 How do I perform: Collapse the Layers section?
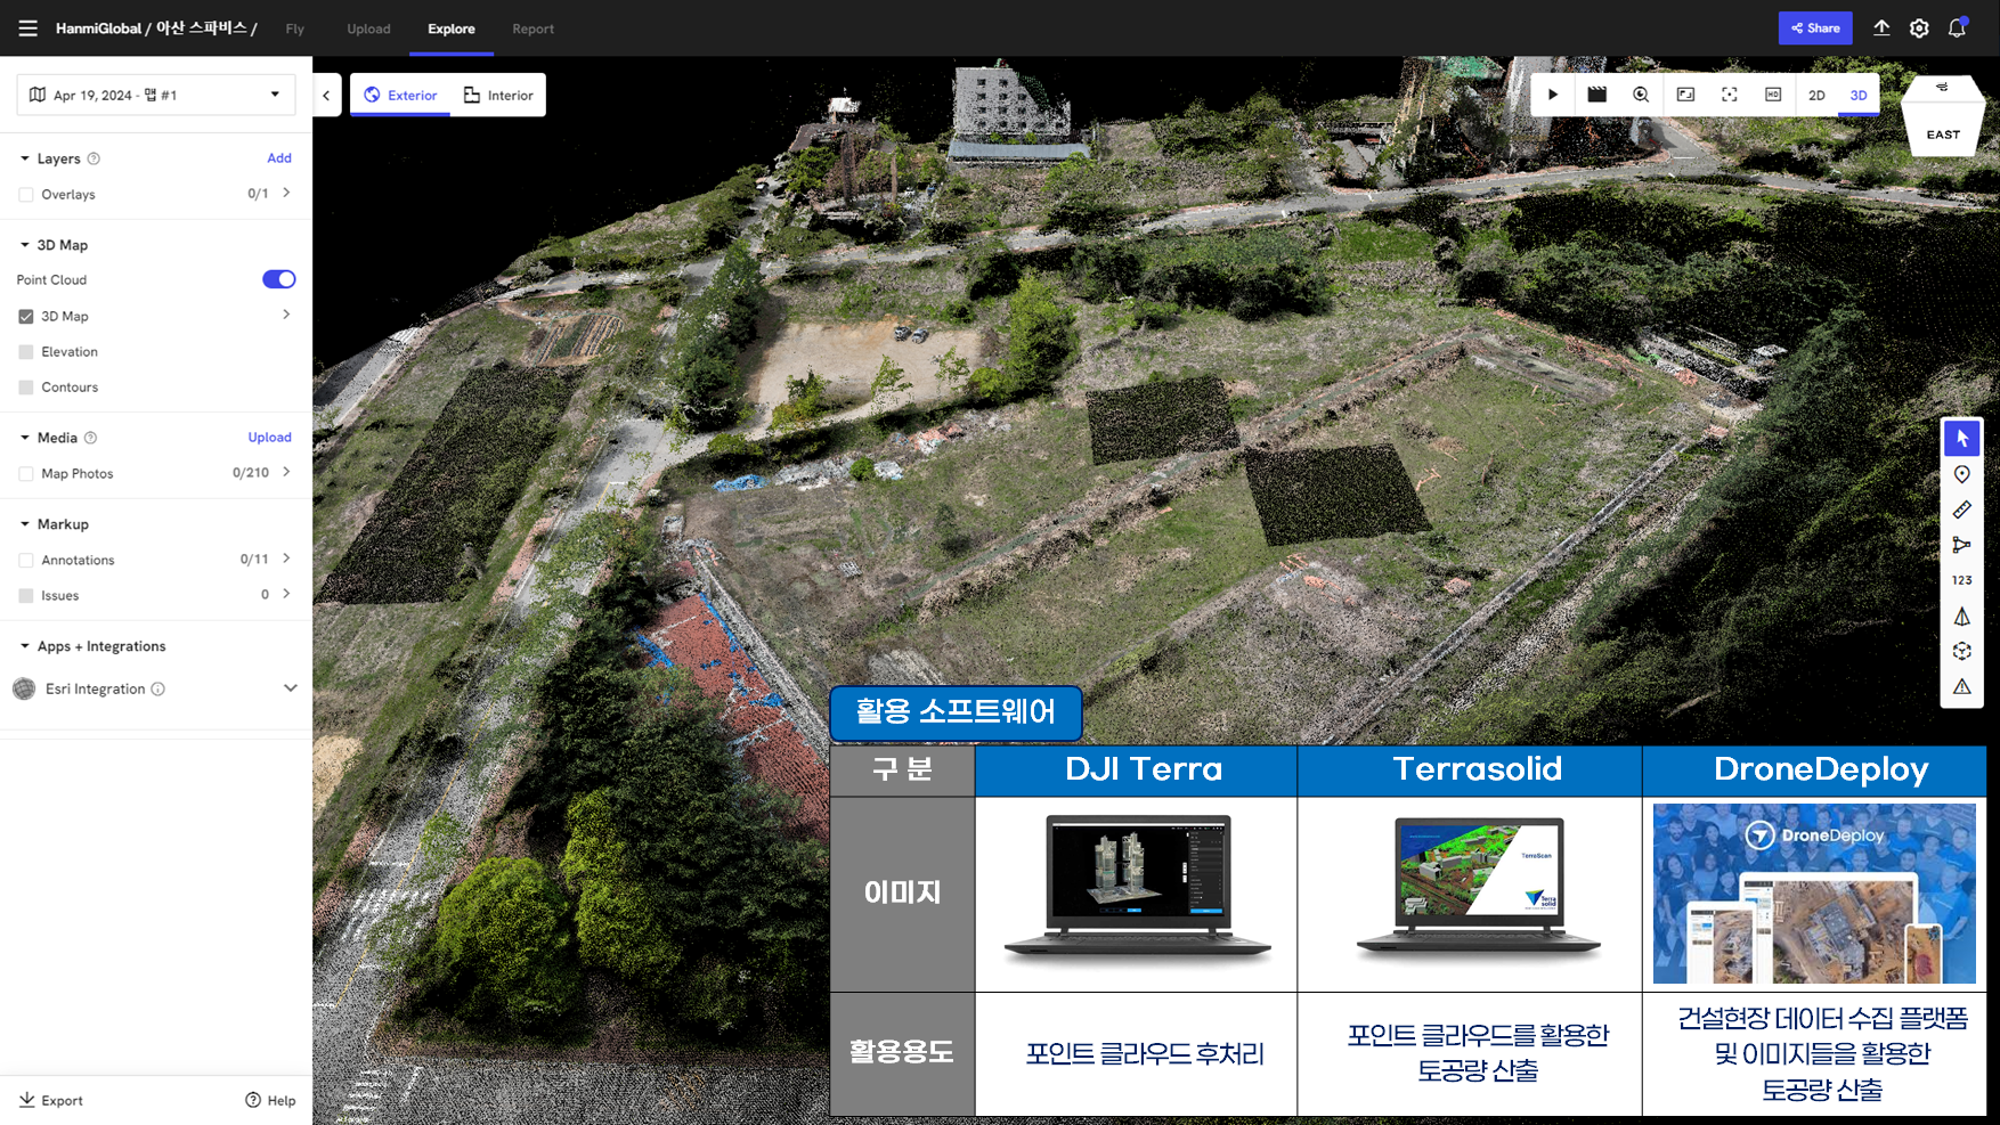pos(25,158)
